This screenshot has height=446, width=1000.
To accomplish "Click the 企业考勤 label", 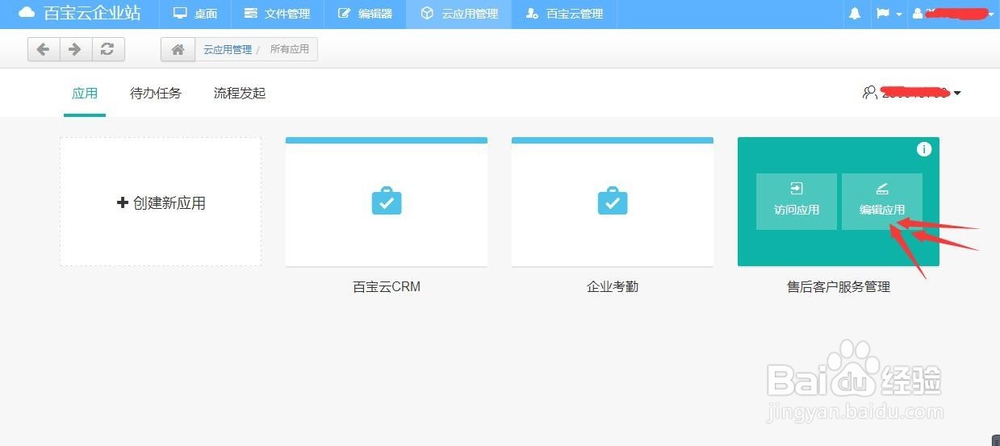I will coord(612,286).
